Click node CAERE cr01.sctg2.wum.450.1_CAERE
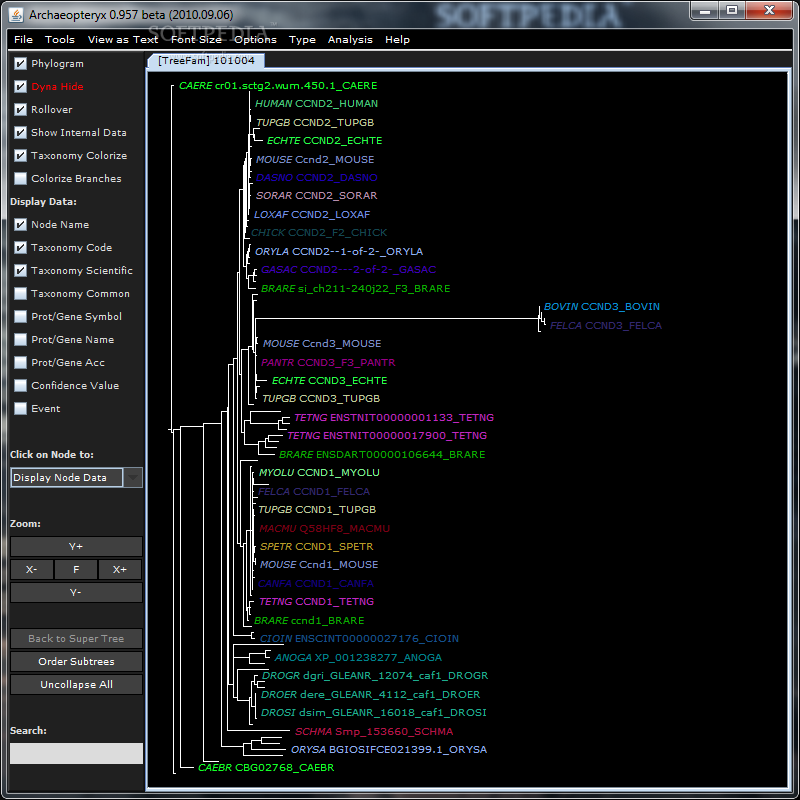Viewport: 800px width, 800px height. click(278, 86)
